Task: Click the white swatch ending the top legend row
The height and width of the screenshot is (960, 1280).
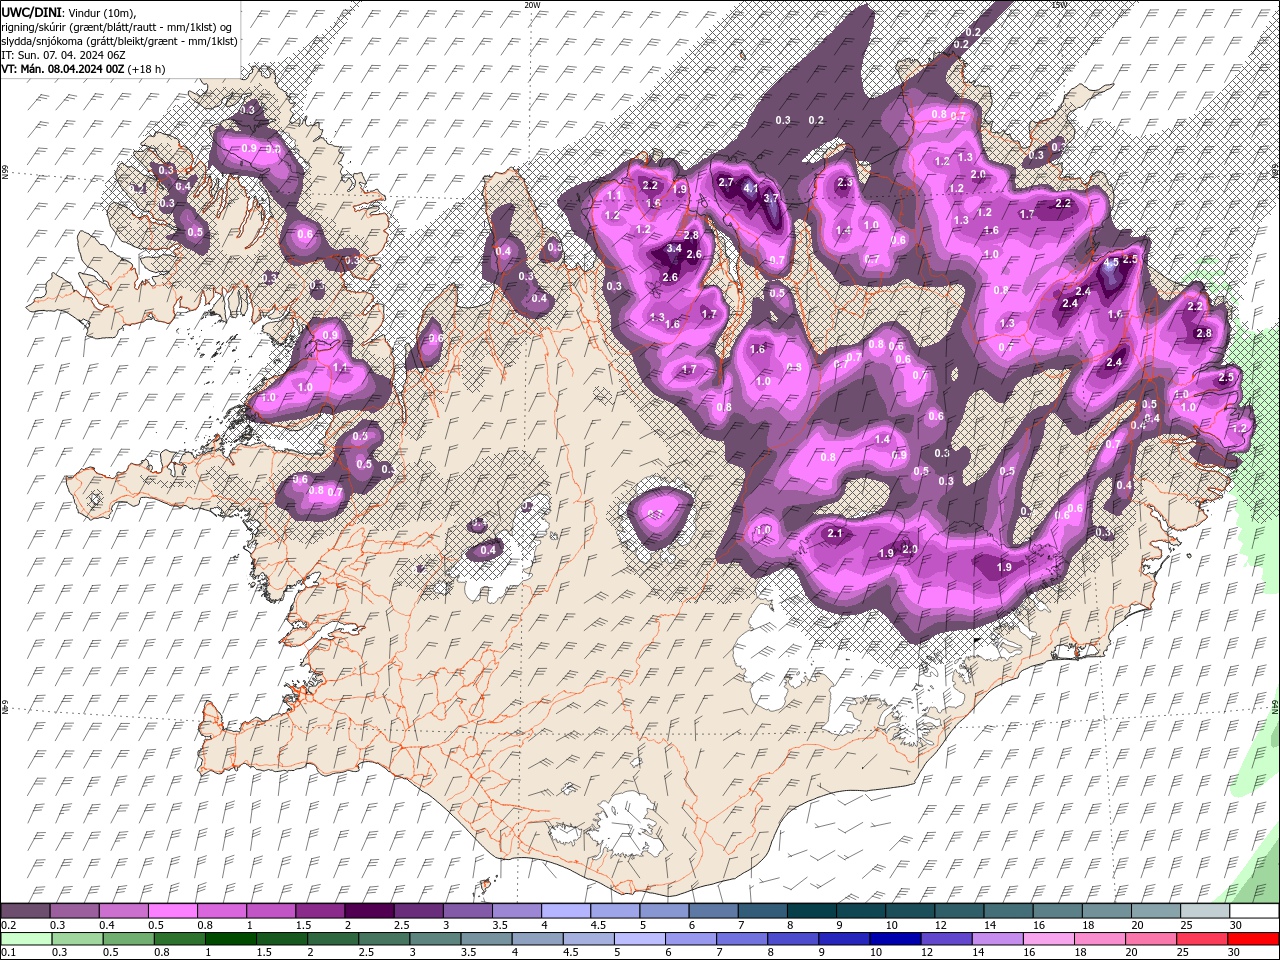Action: tap(1253, 911)
